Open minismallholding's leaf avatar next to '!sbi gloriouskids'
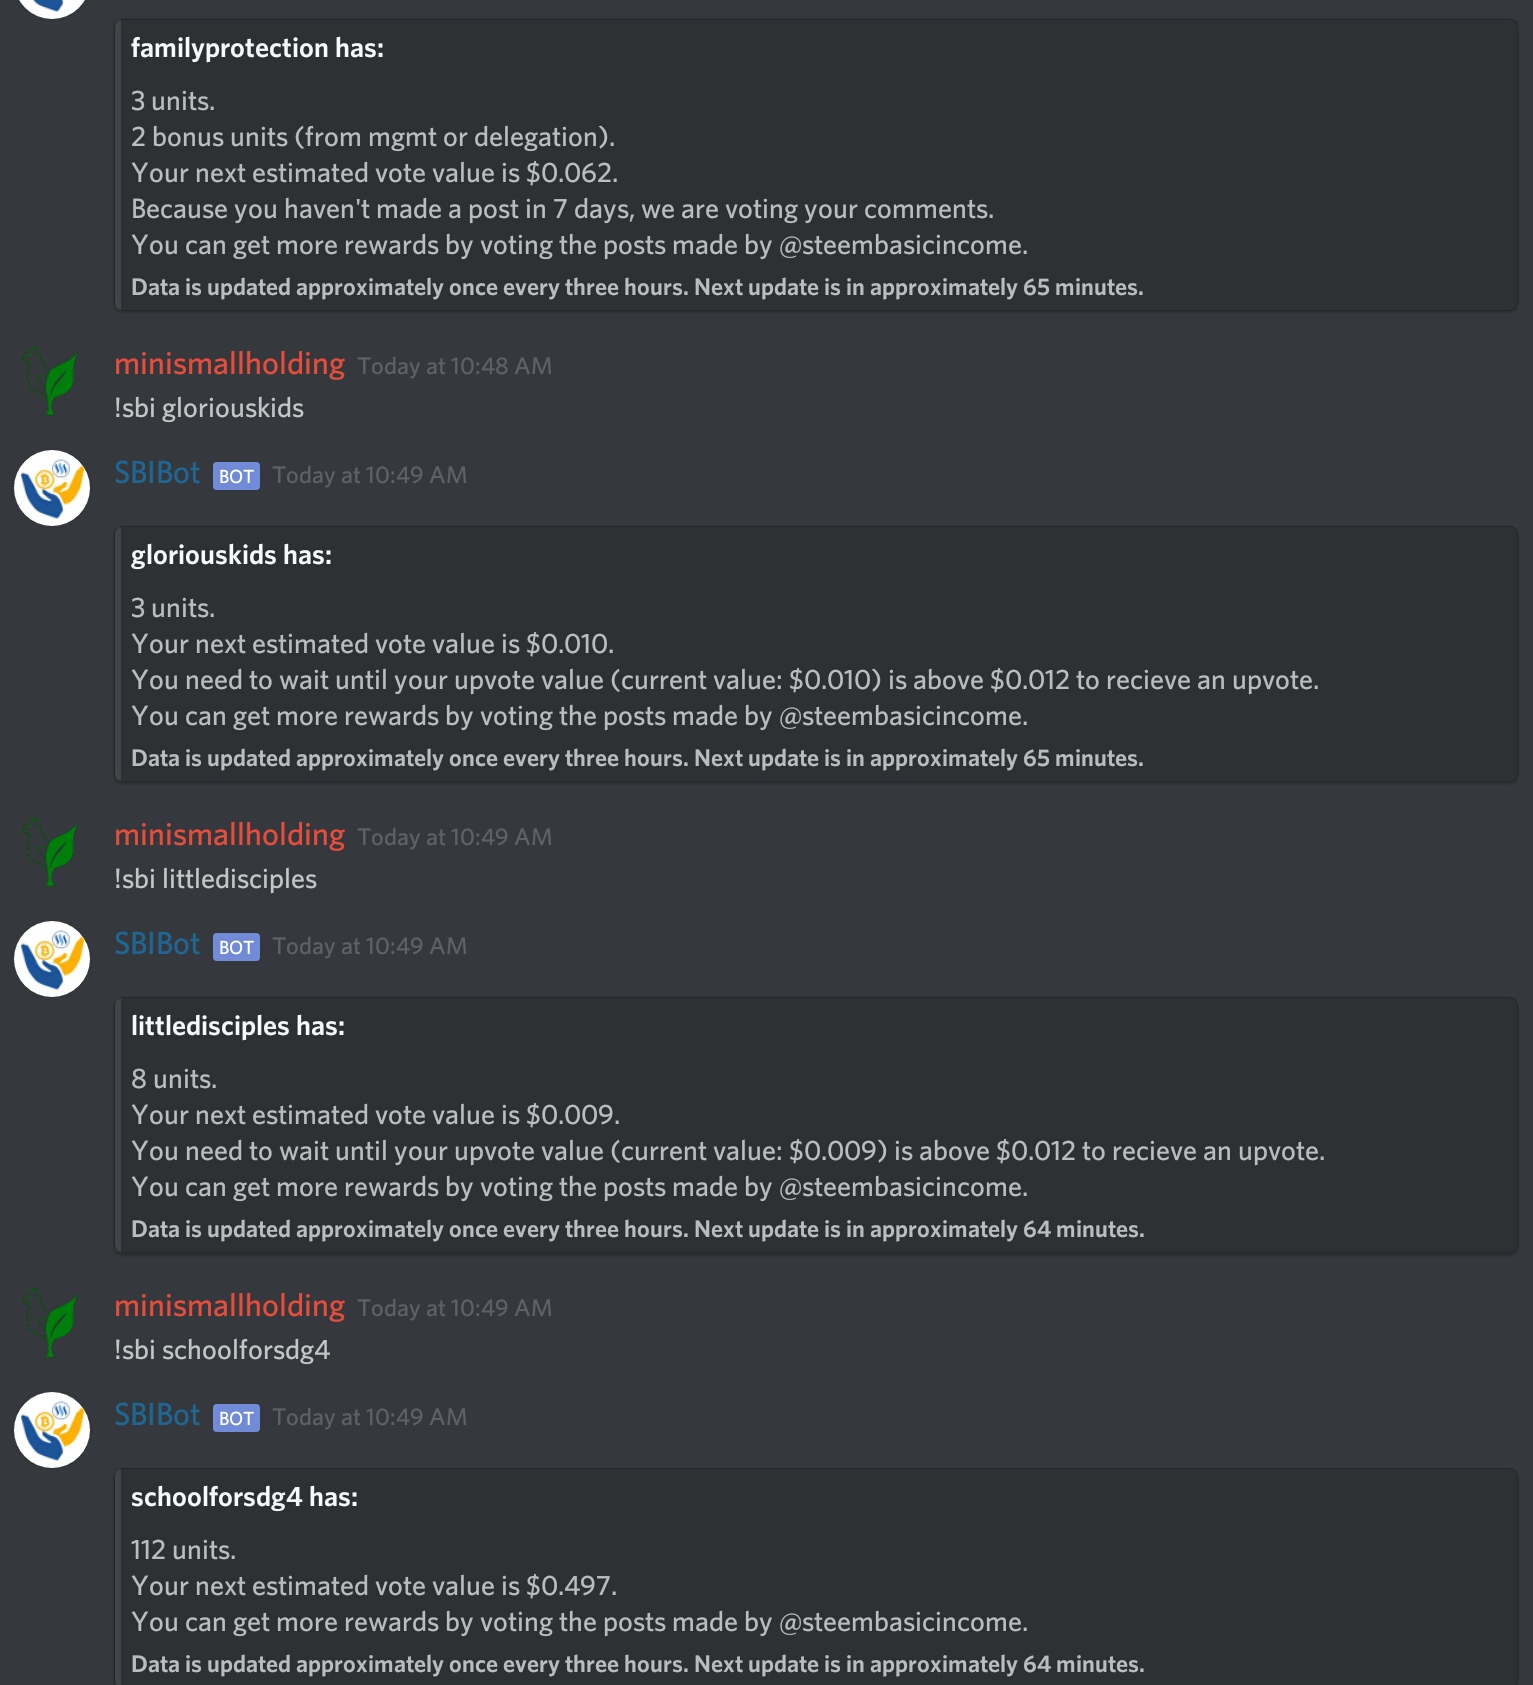 [52, 380]
